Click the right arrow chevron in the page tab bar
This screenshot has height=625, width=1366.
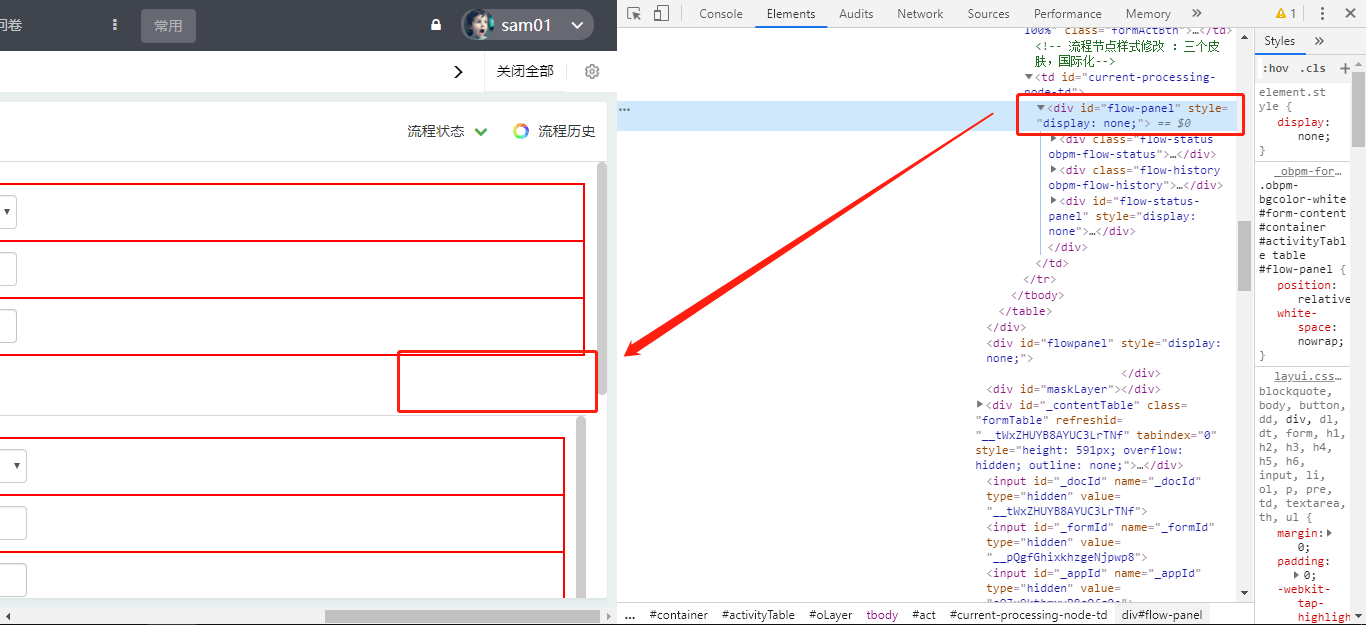tap(458, 72)
